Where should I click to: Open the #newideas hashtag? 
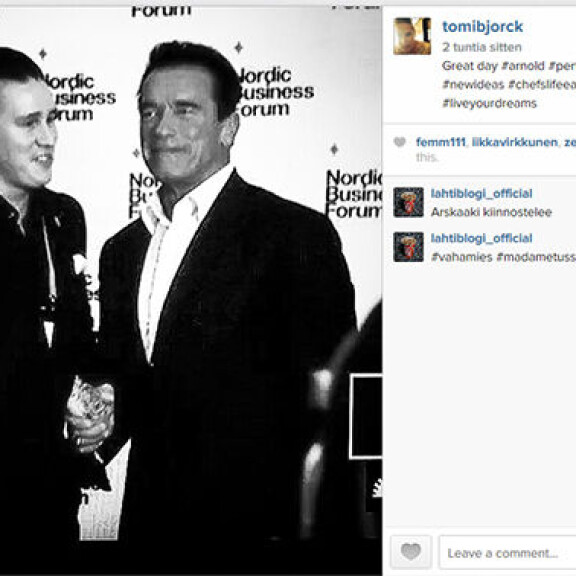(473, 84)
